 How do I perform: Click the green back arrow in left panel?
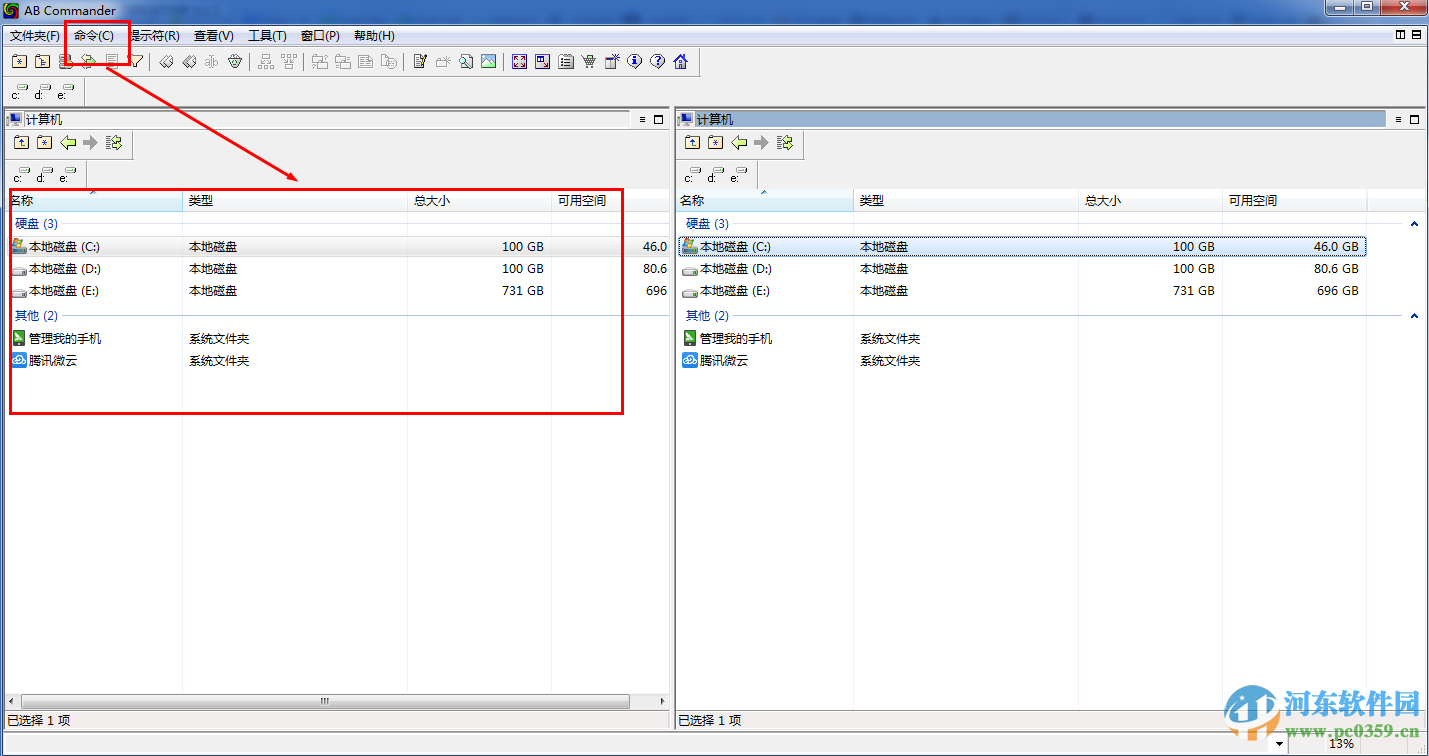point(67,143)
